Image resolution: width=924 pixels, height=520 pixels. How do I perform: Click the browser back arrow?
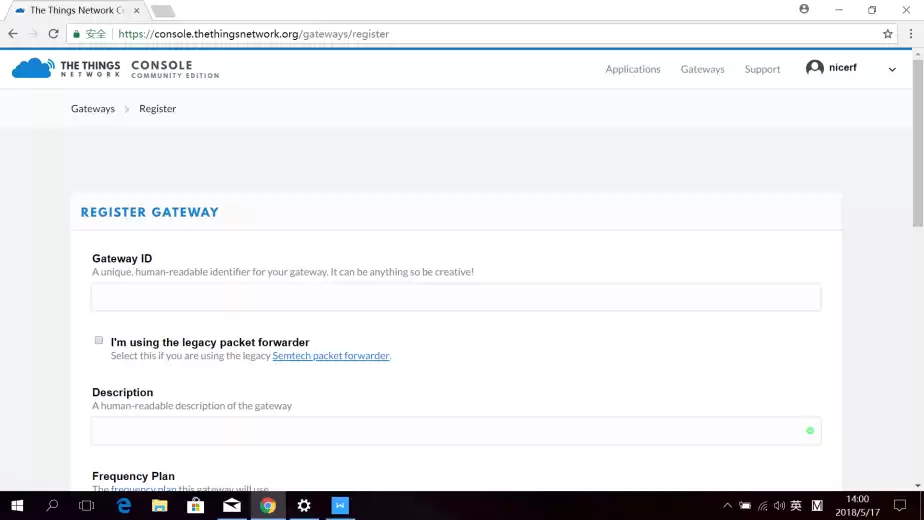pyautogui.click(x=13, y=34)
